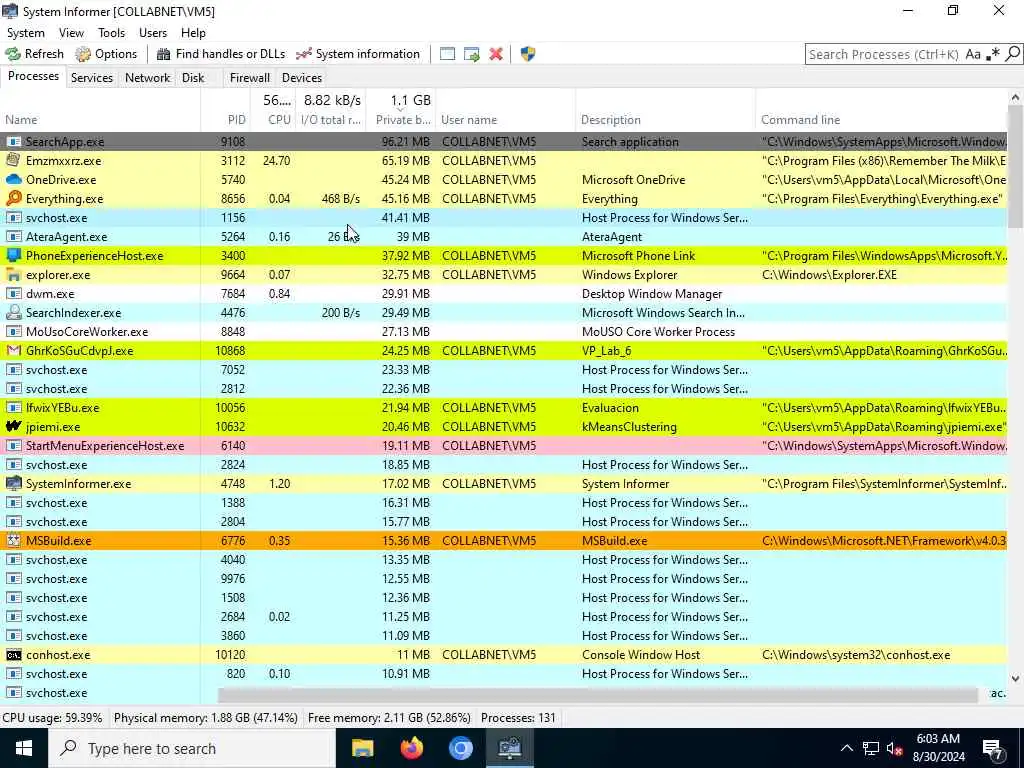Click the Emzmxxrz.exe process icon
Screen dimensions: 1024x768
tap(13, 160)
